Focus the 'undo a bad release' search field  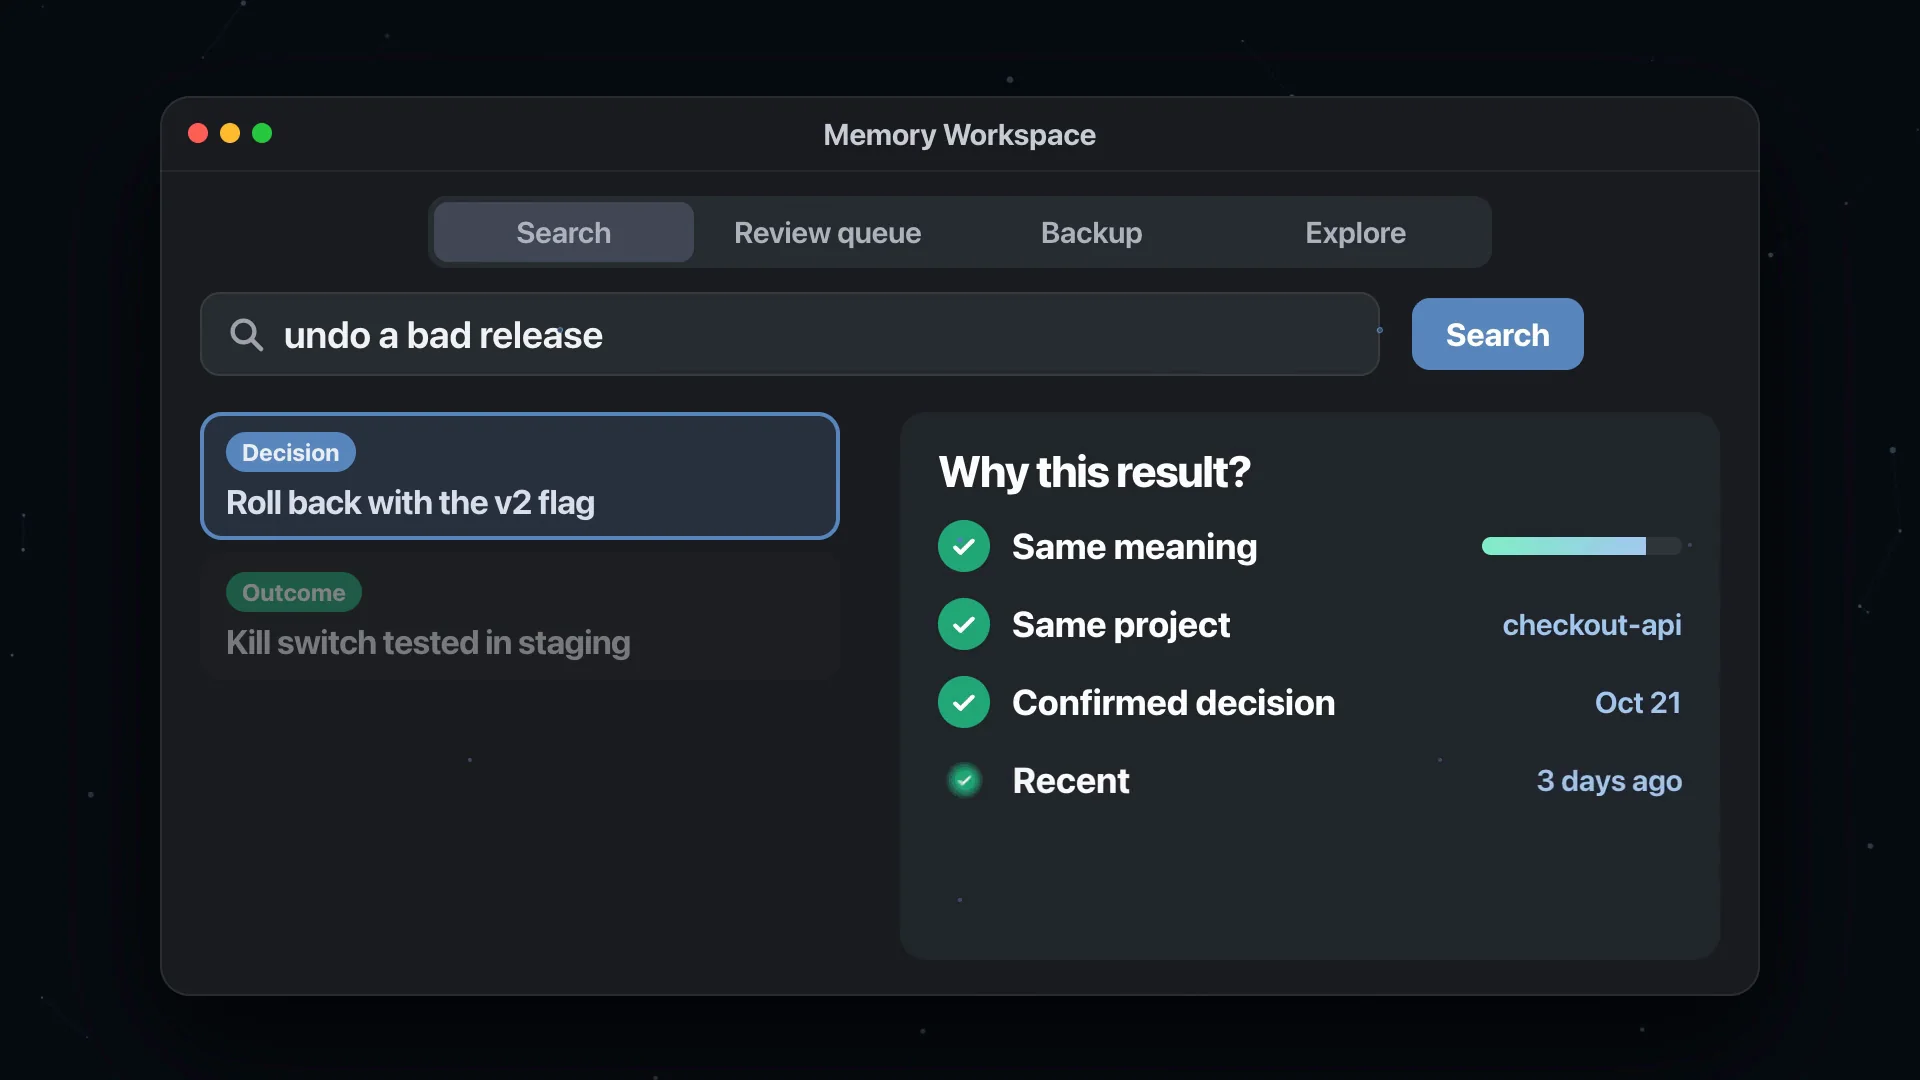point(790,334)
